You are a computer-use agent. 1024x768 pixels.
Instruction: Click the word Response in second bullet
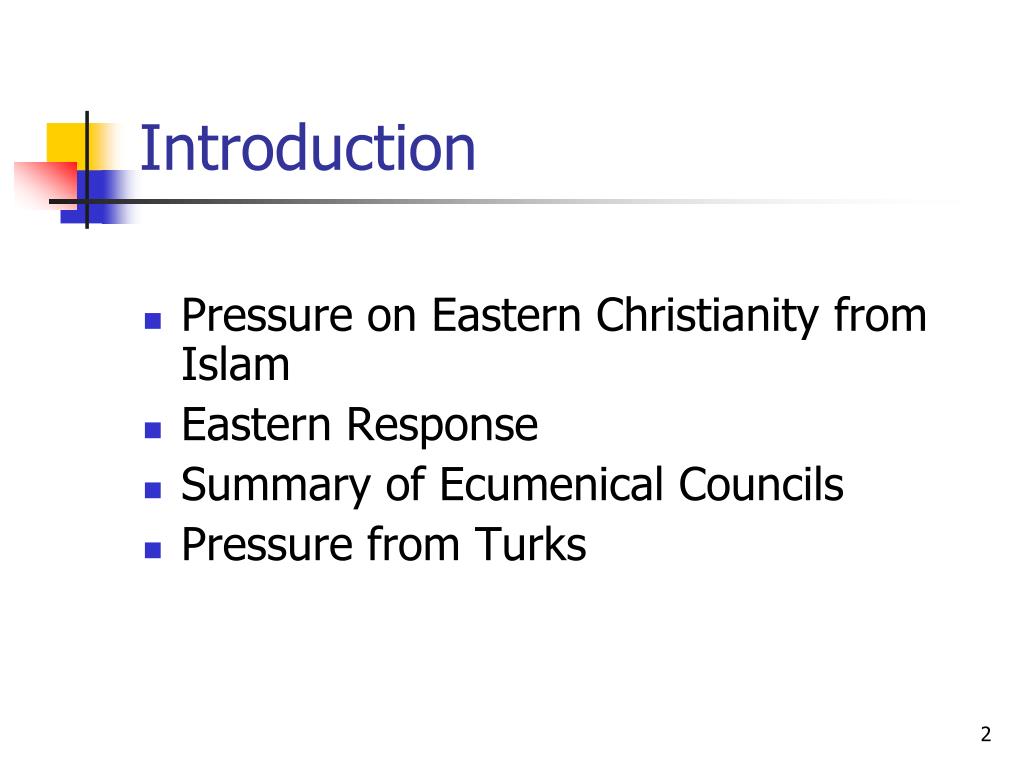441,426
